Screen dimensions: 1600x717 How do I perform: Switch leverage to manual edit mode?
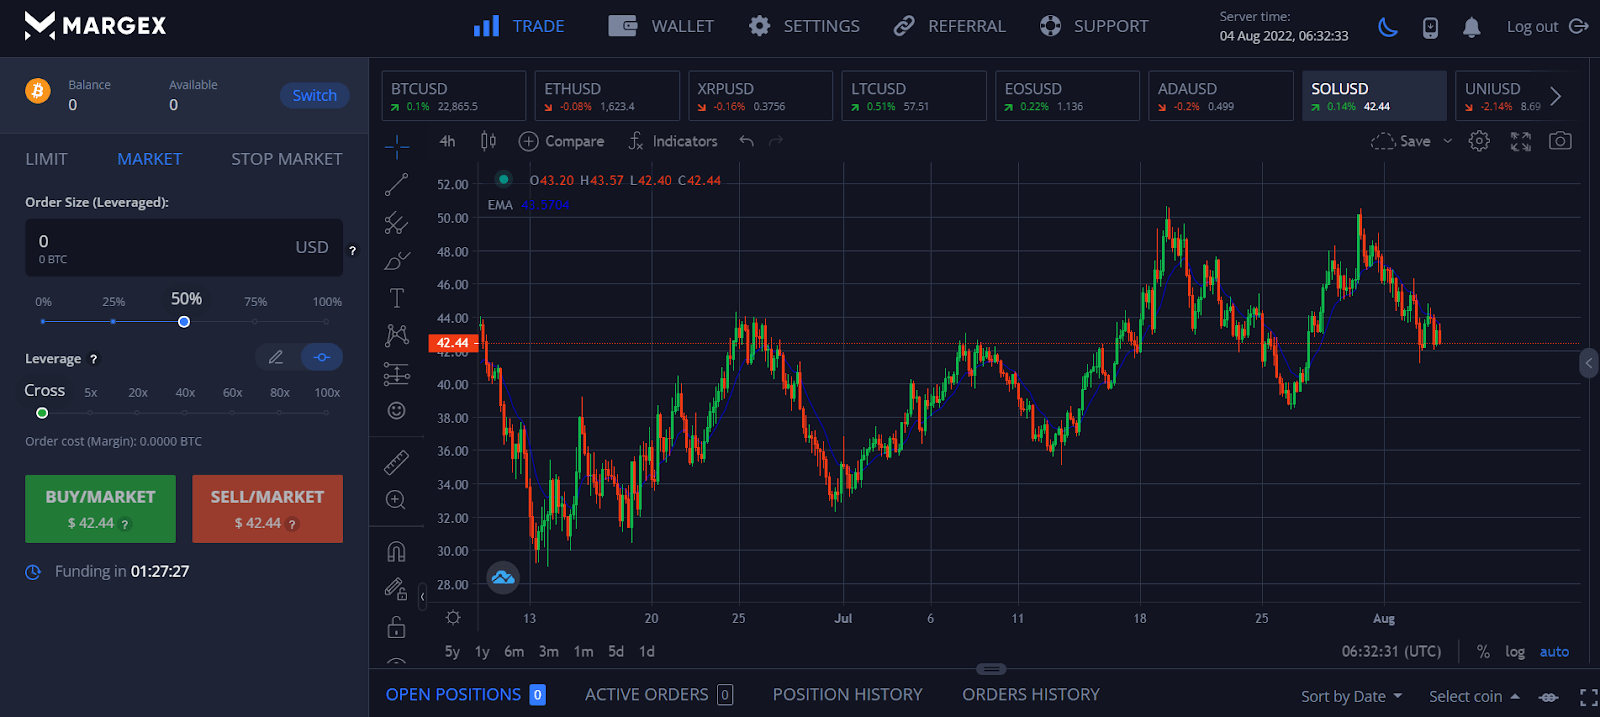[x=276, y=357]
